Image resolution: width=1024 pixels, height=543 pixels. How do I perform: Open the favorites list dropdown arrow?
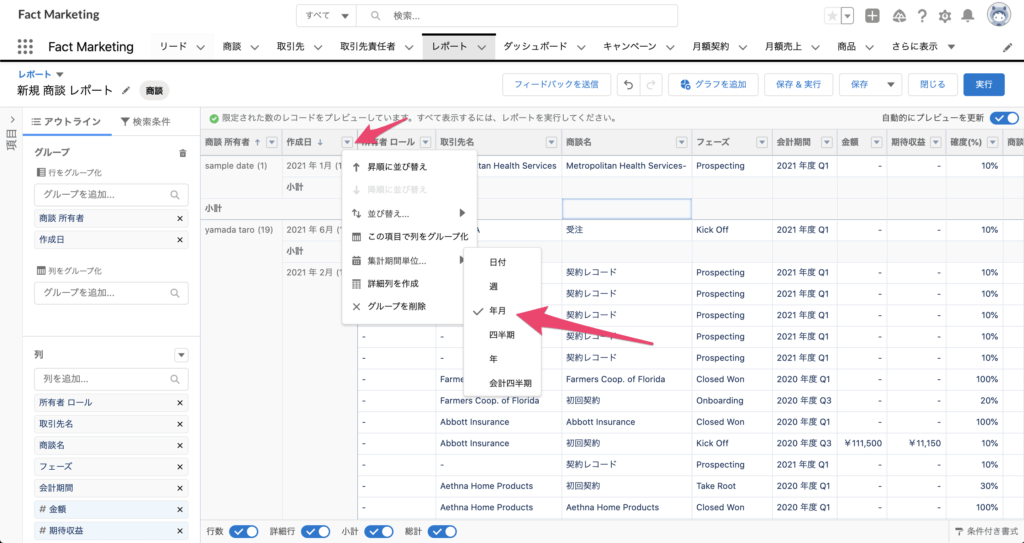(x=848, y=16)
